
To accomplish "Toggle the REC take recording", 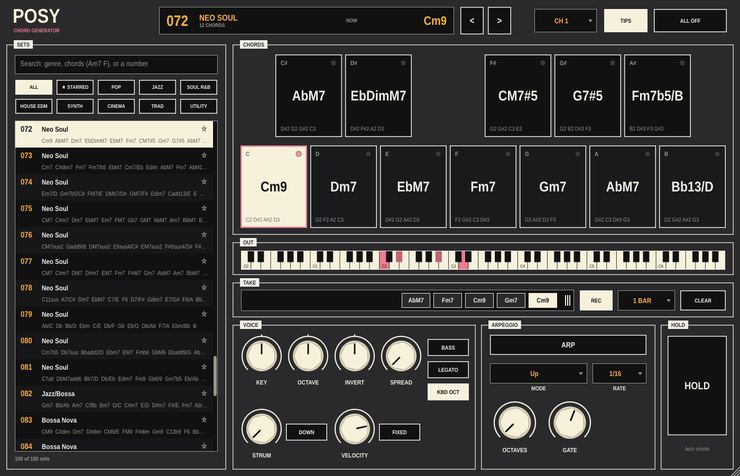I will point(596,301).
